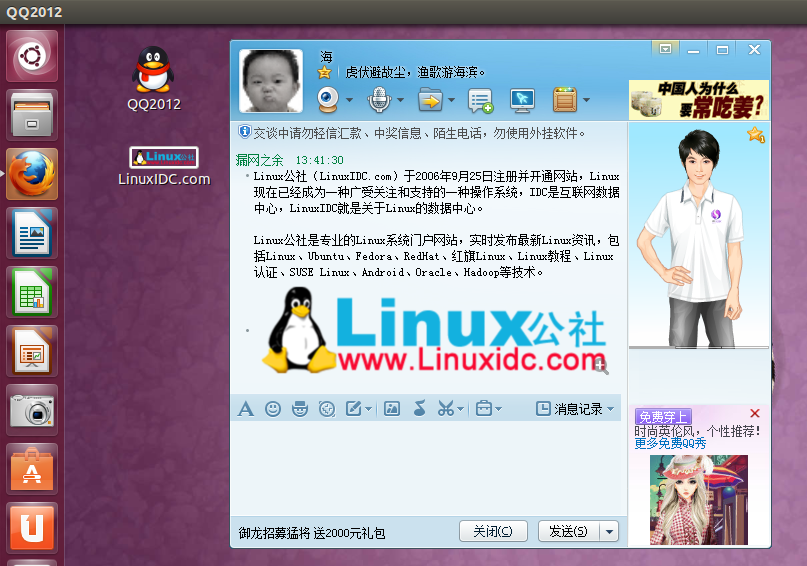Expand the 消息记录 dropdown arrow

[610, 409]
